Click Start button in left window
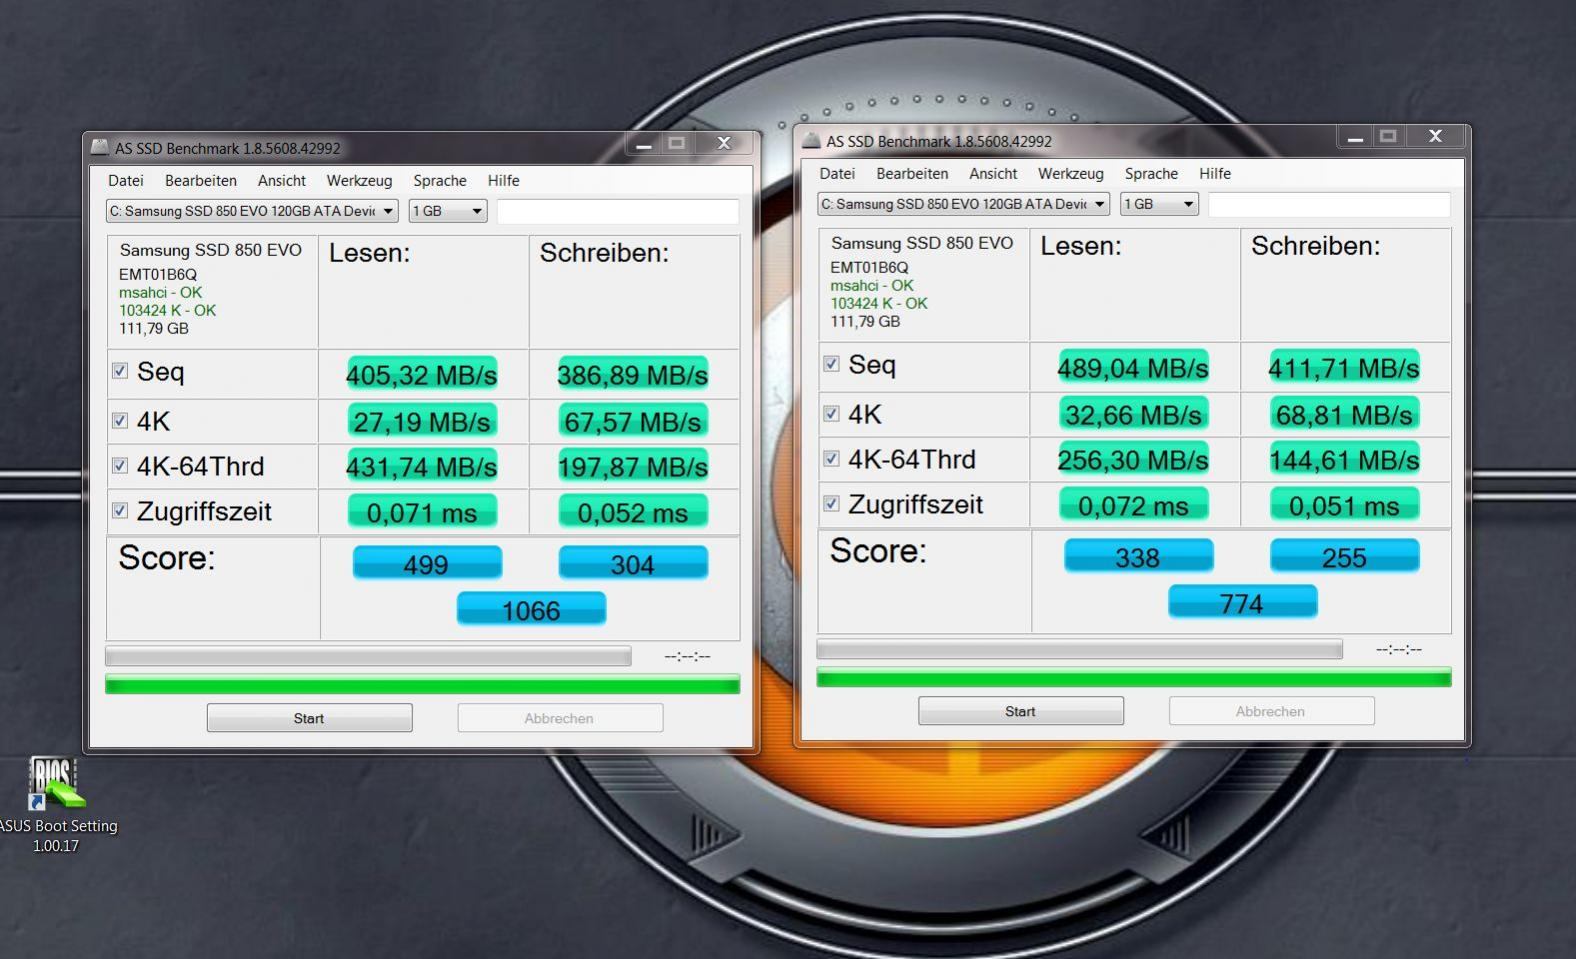The width and height of the screenshot is (1576, 959). point(309,718)
